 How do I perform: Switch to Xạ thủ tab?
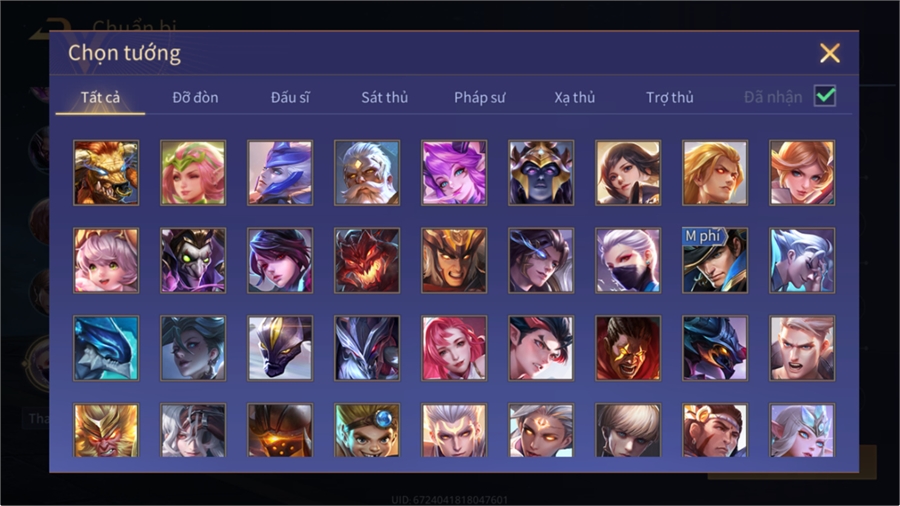coord(575,98)
